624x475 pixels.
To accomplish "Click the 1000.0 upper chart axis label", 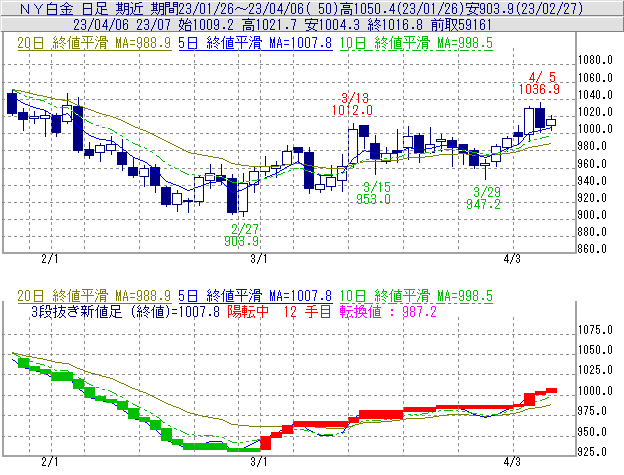I will [595, 129].
